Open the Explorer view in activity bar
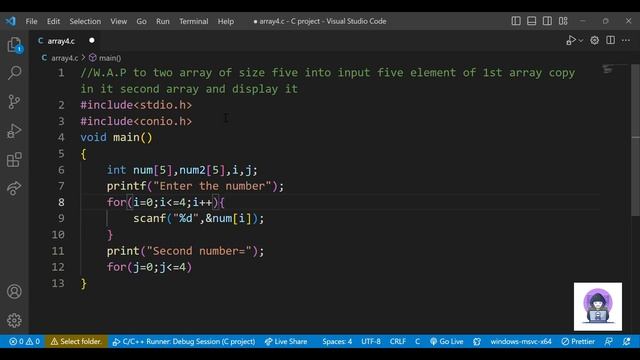640x360 pixels. pyautogui.click(x=14, y=44)
